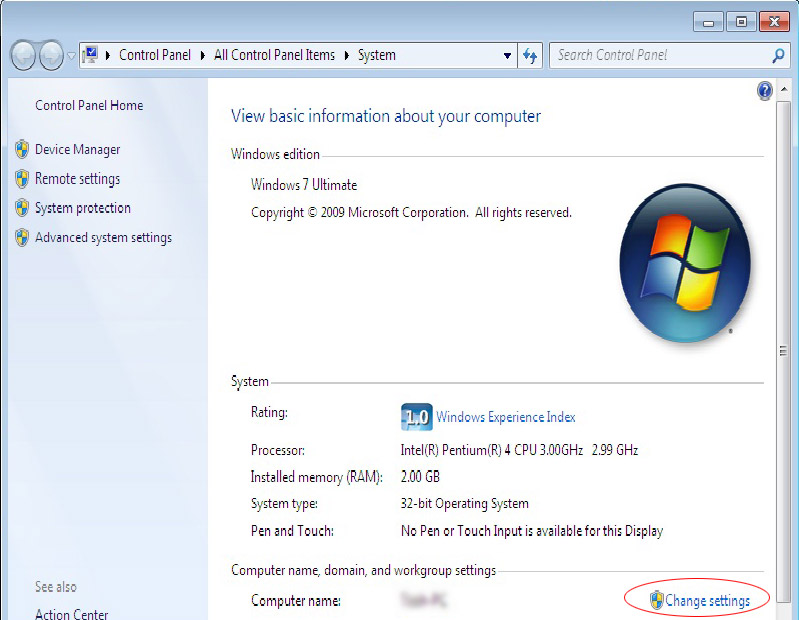Click the Forward navigation arrow button

click(x=51, y=55)
